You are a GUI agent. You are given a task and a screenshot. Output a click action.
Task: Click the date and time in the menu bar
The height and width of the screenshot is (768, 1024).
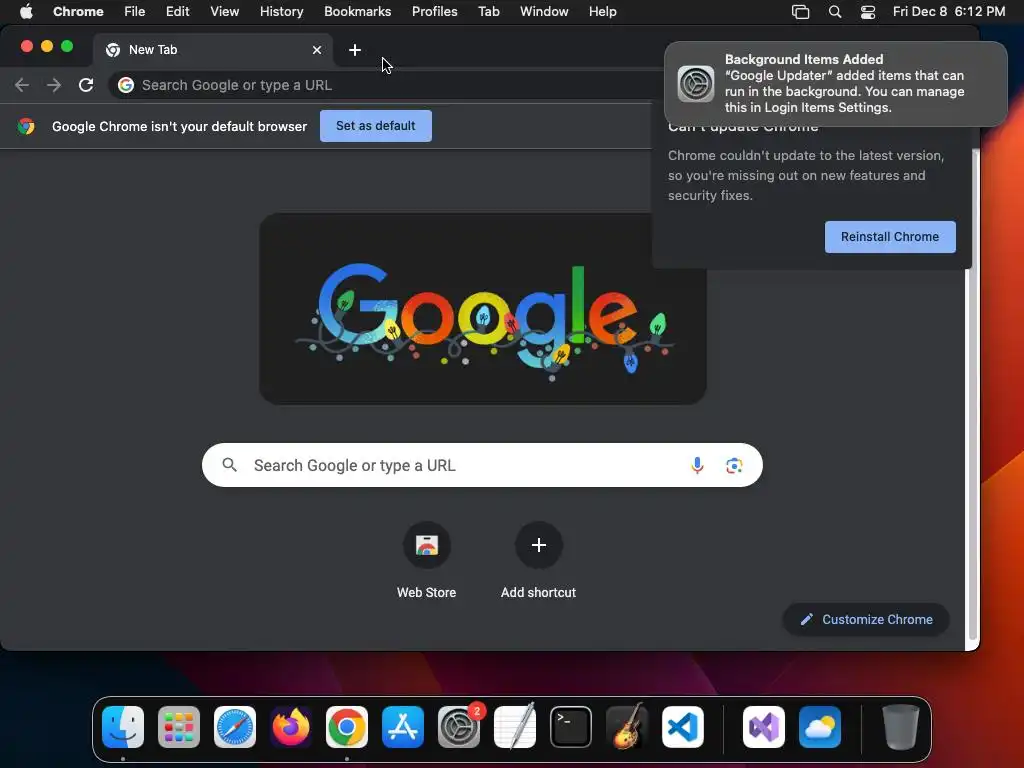pyautogui.click(x=949, y=12)
